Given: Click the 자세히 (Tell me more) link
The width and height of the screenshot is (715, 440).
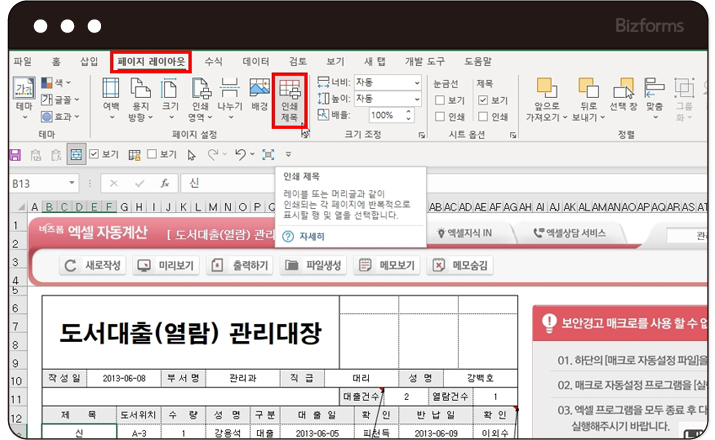Looking at the screenshot, I should point(307,237).
